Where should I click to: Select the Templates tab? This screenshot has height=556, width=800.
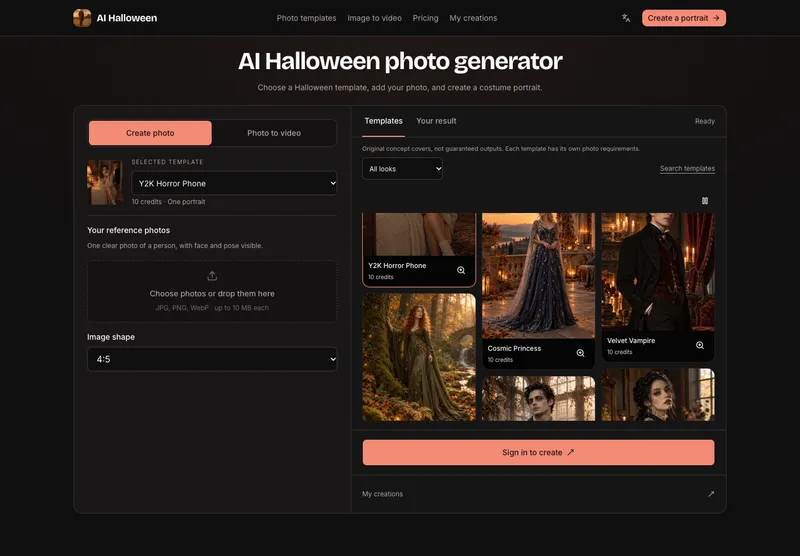pyautogui.click(x=383, y=121)
